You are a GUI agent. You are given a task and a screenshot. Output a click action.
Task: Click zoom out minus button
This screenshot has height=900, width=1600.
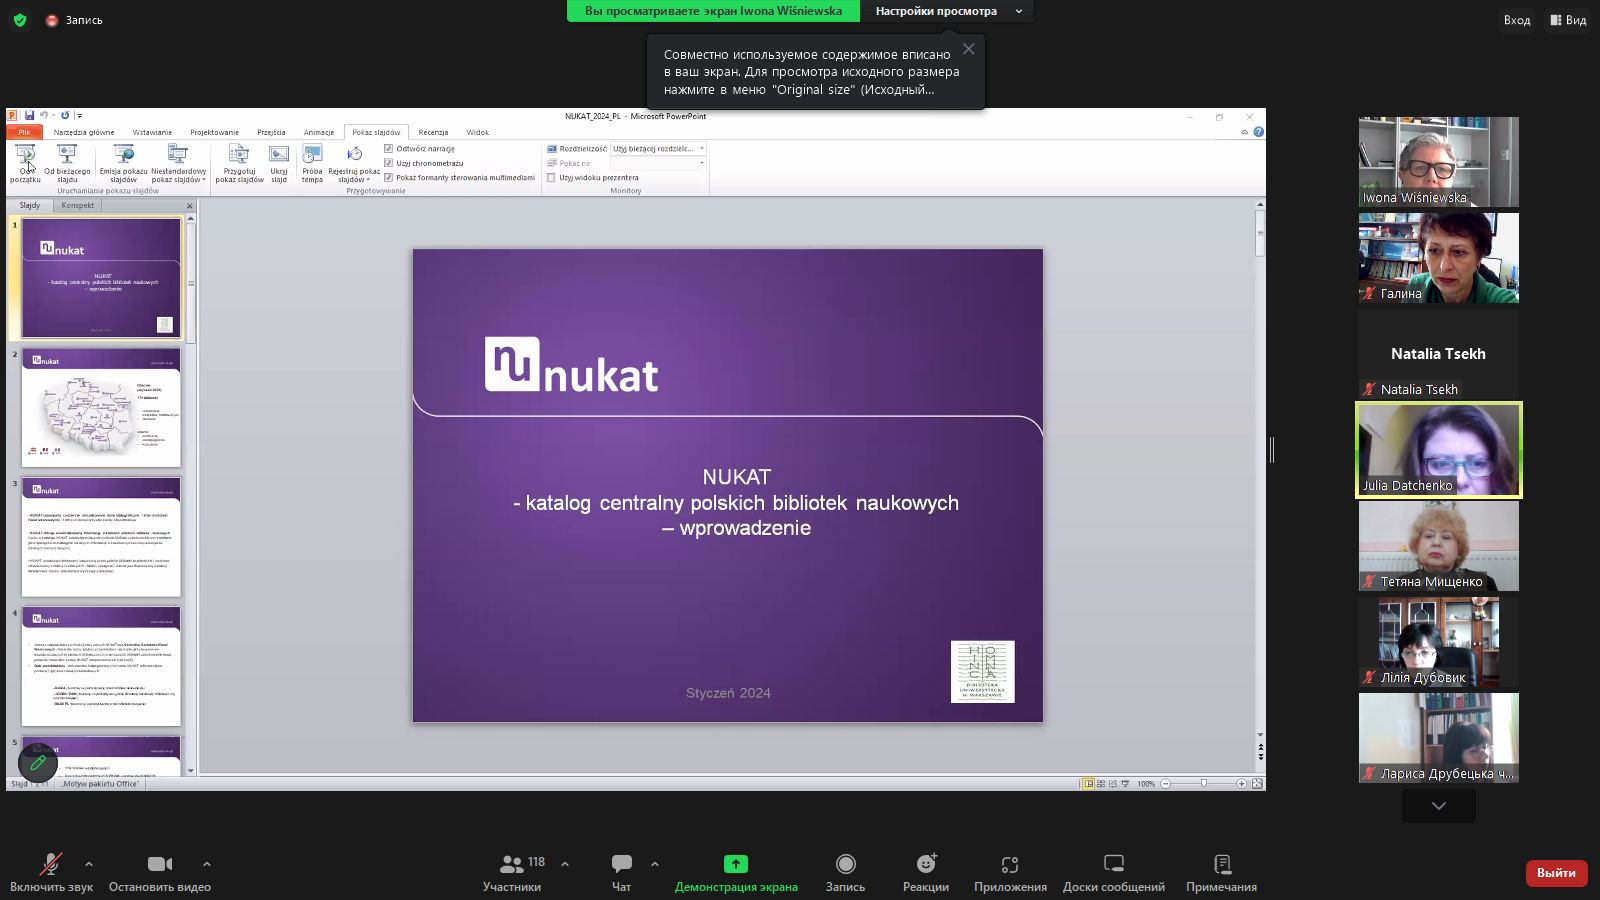pos(1166,784)
